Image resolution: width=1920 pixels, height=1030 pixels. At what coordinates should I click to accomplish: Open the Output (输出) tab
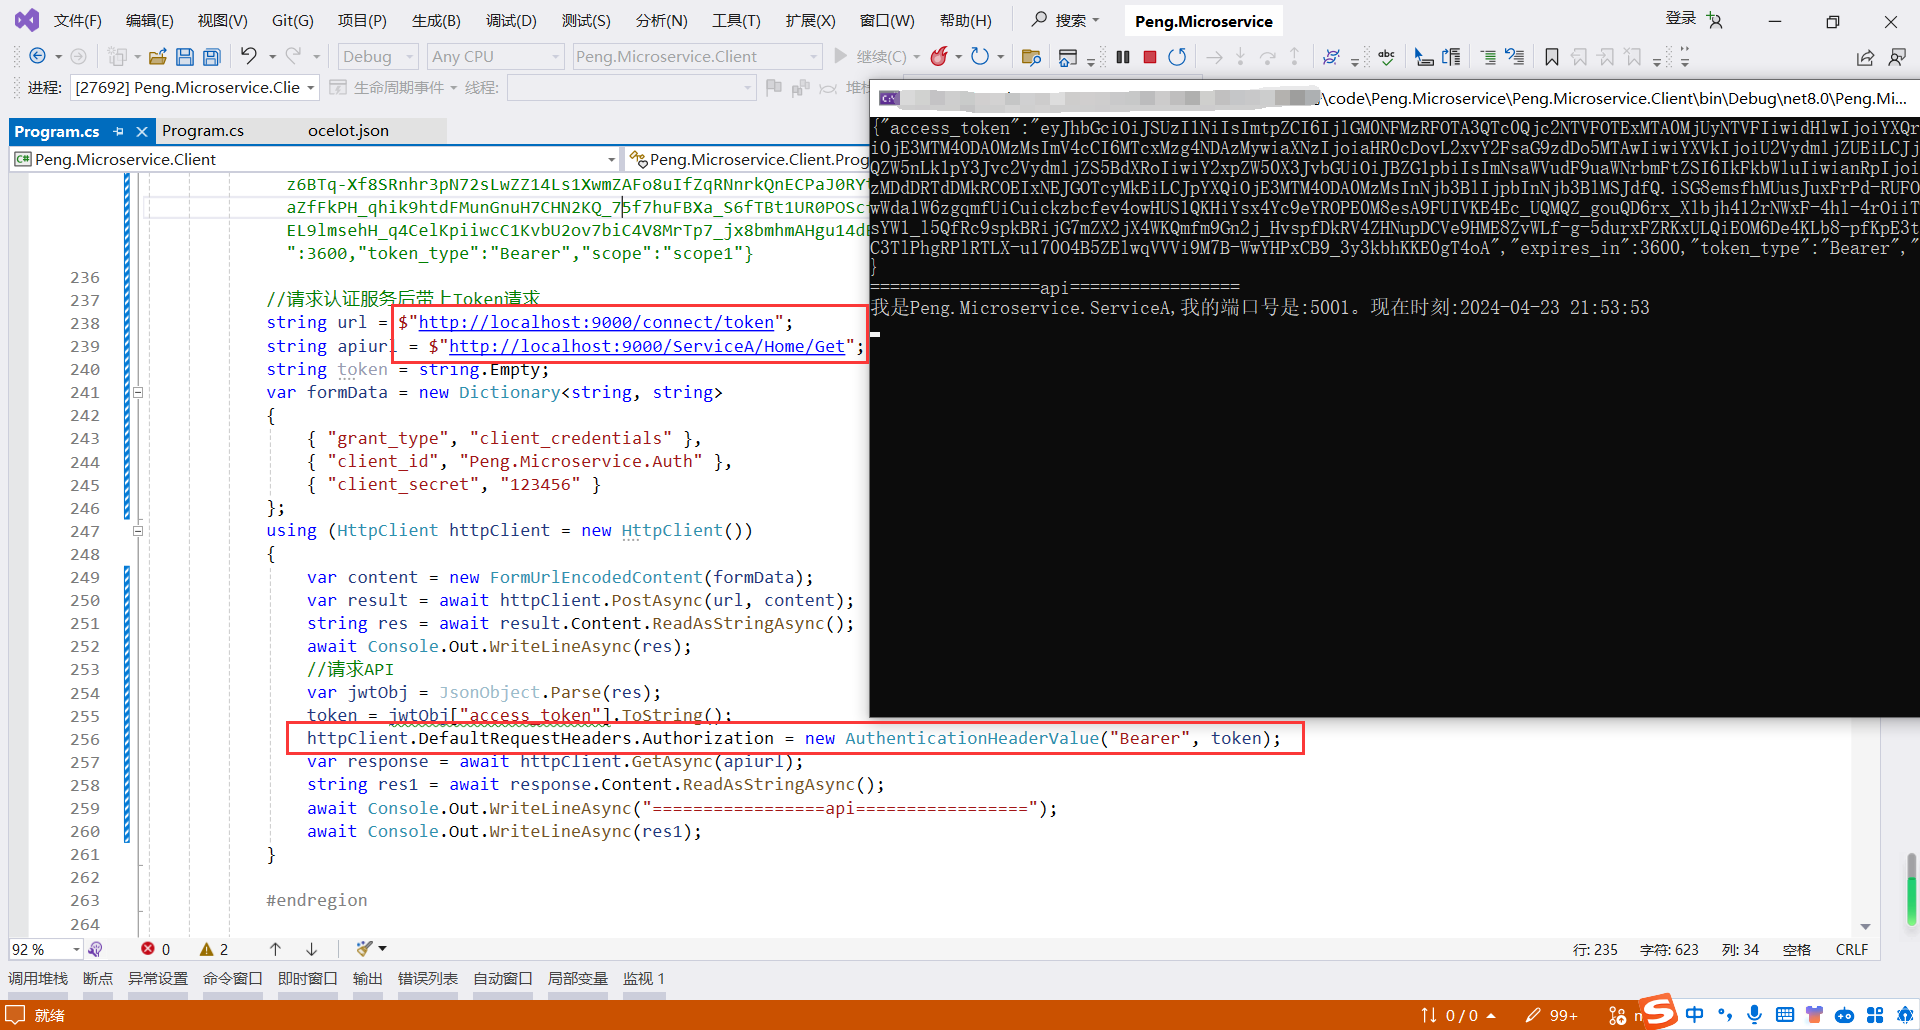(x=367, y=979)
